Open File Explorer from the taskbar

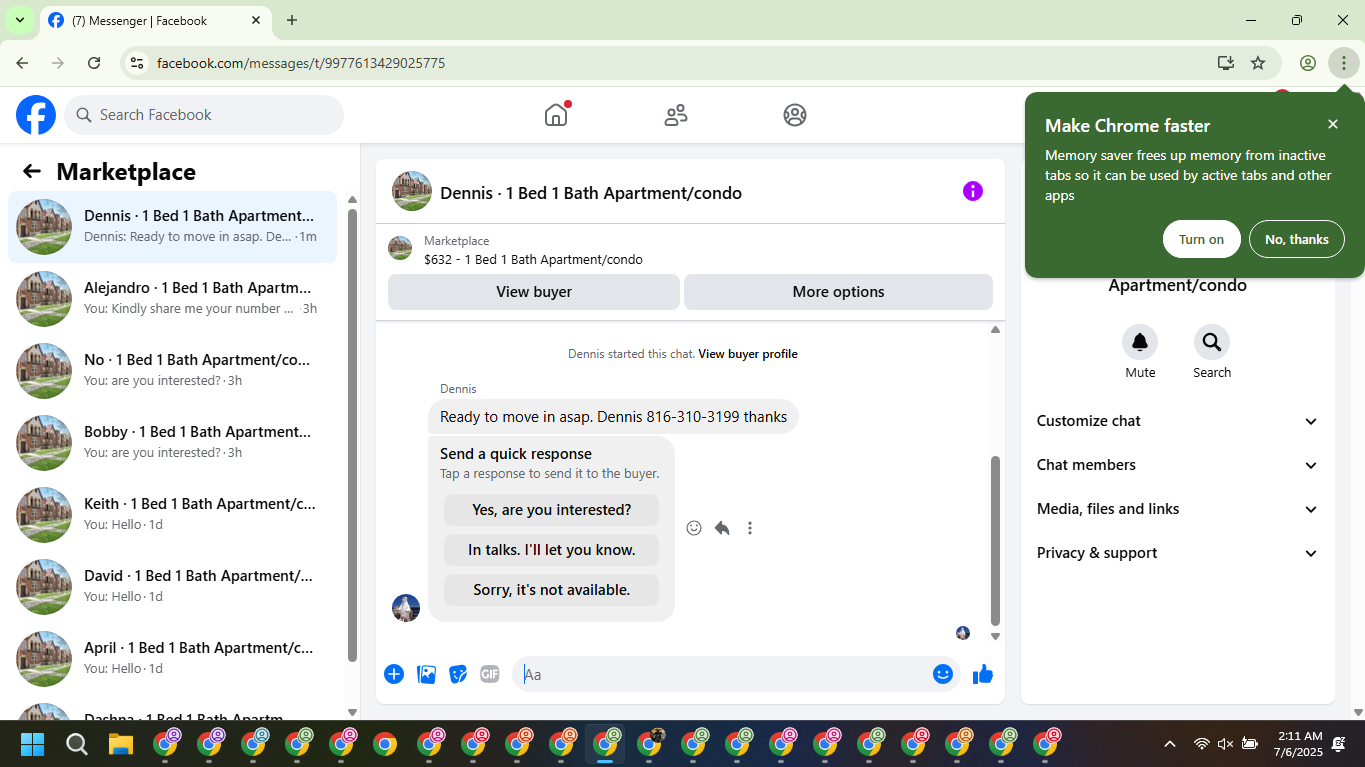point(121,744)
